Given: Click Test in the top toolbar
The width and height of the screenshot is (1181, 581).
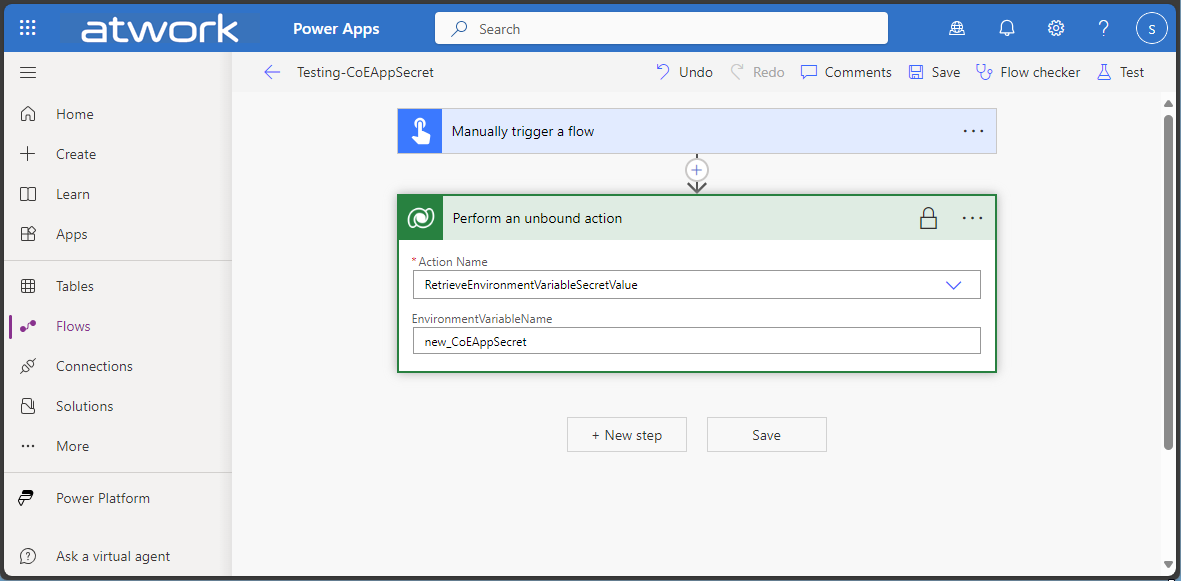Looking at the screenshot, I should pos(1120,72).
